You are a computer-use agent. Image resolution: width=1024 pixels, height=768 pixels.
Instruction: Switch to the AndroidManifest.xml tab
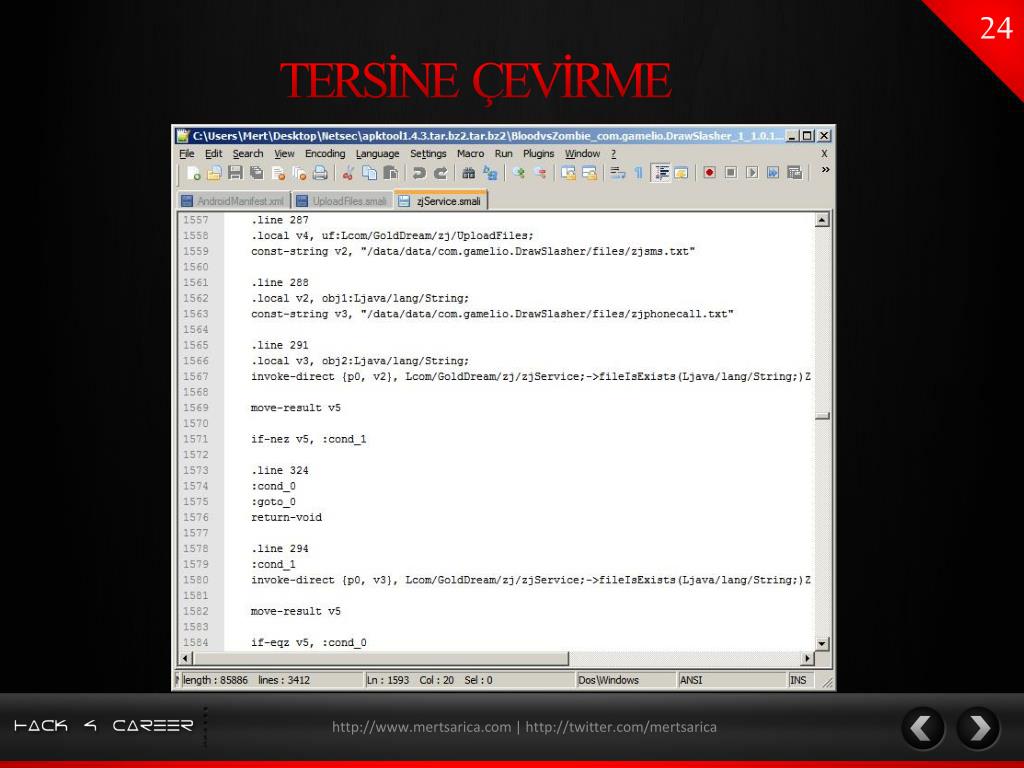coord(234,201)
